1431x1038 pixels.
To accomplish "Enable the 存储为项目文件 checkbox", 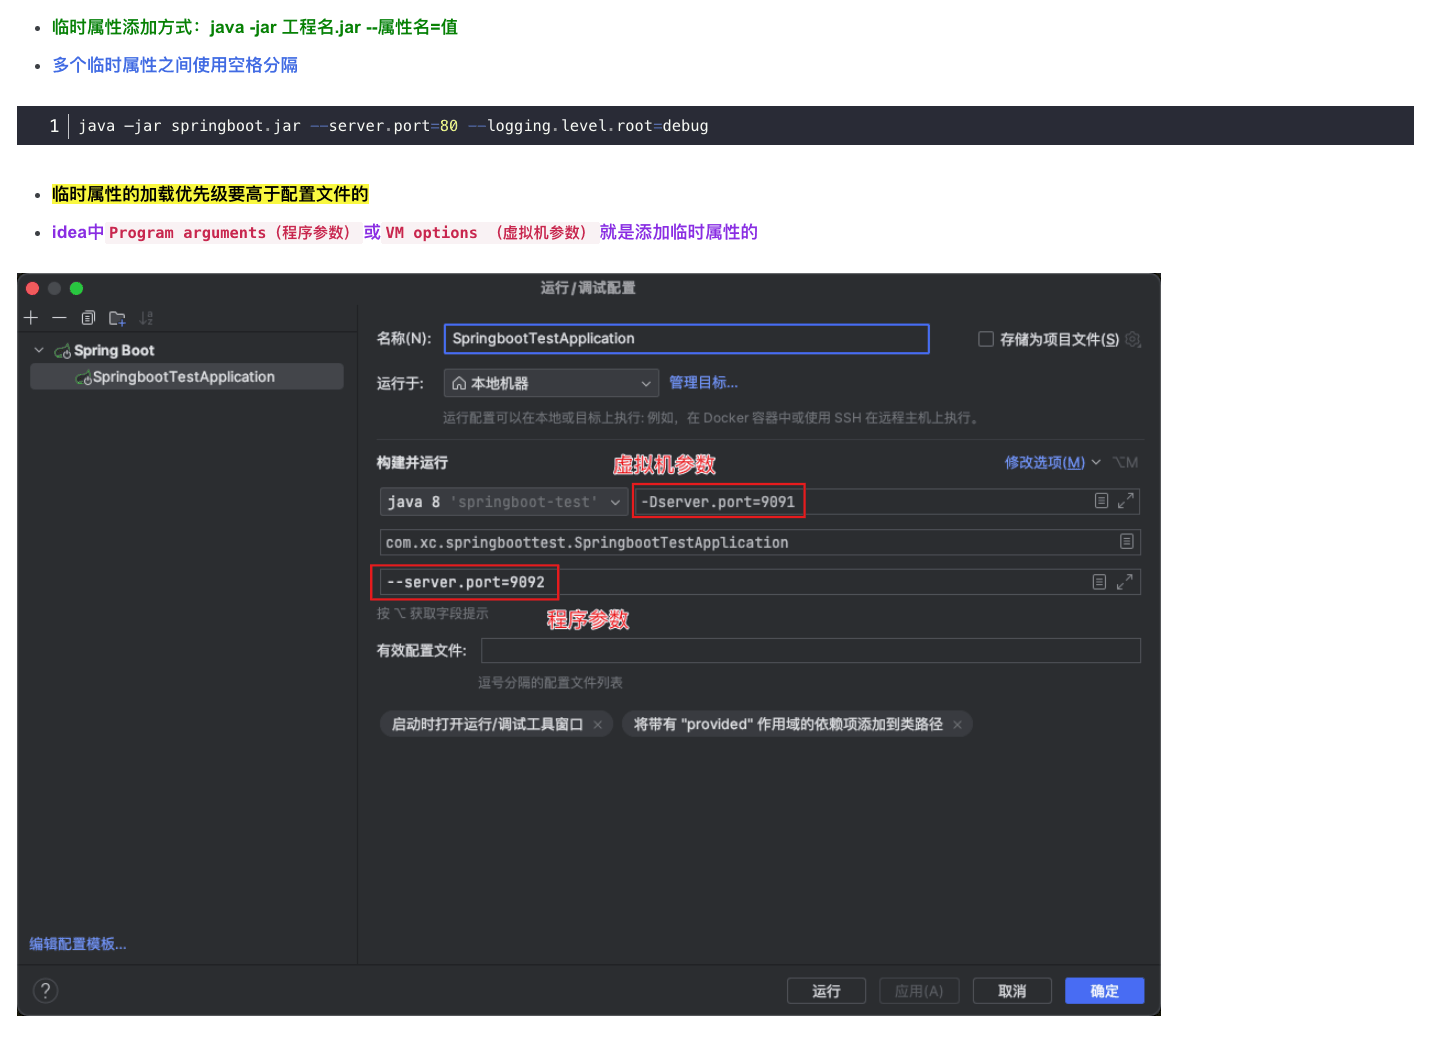I will tap(985, 339).
